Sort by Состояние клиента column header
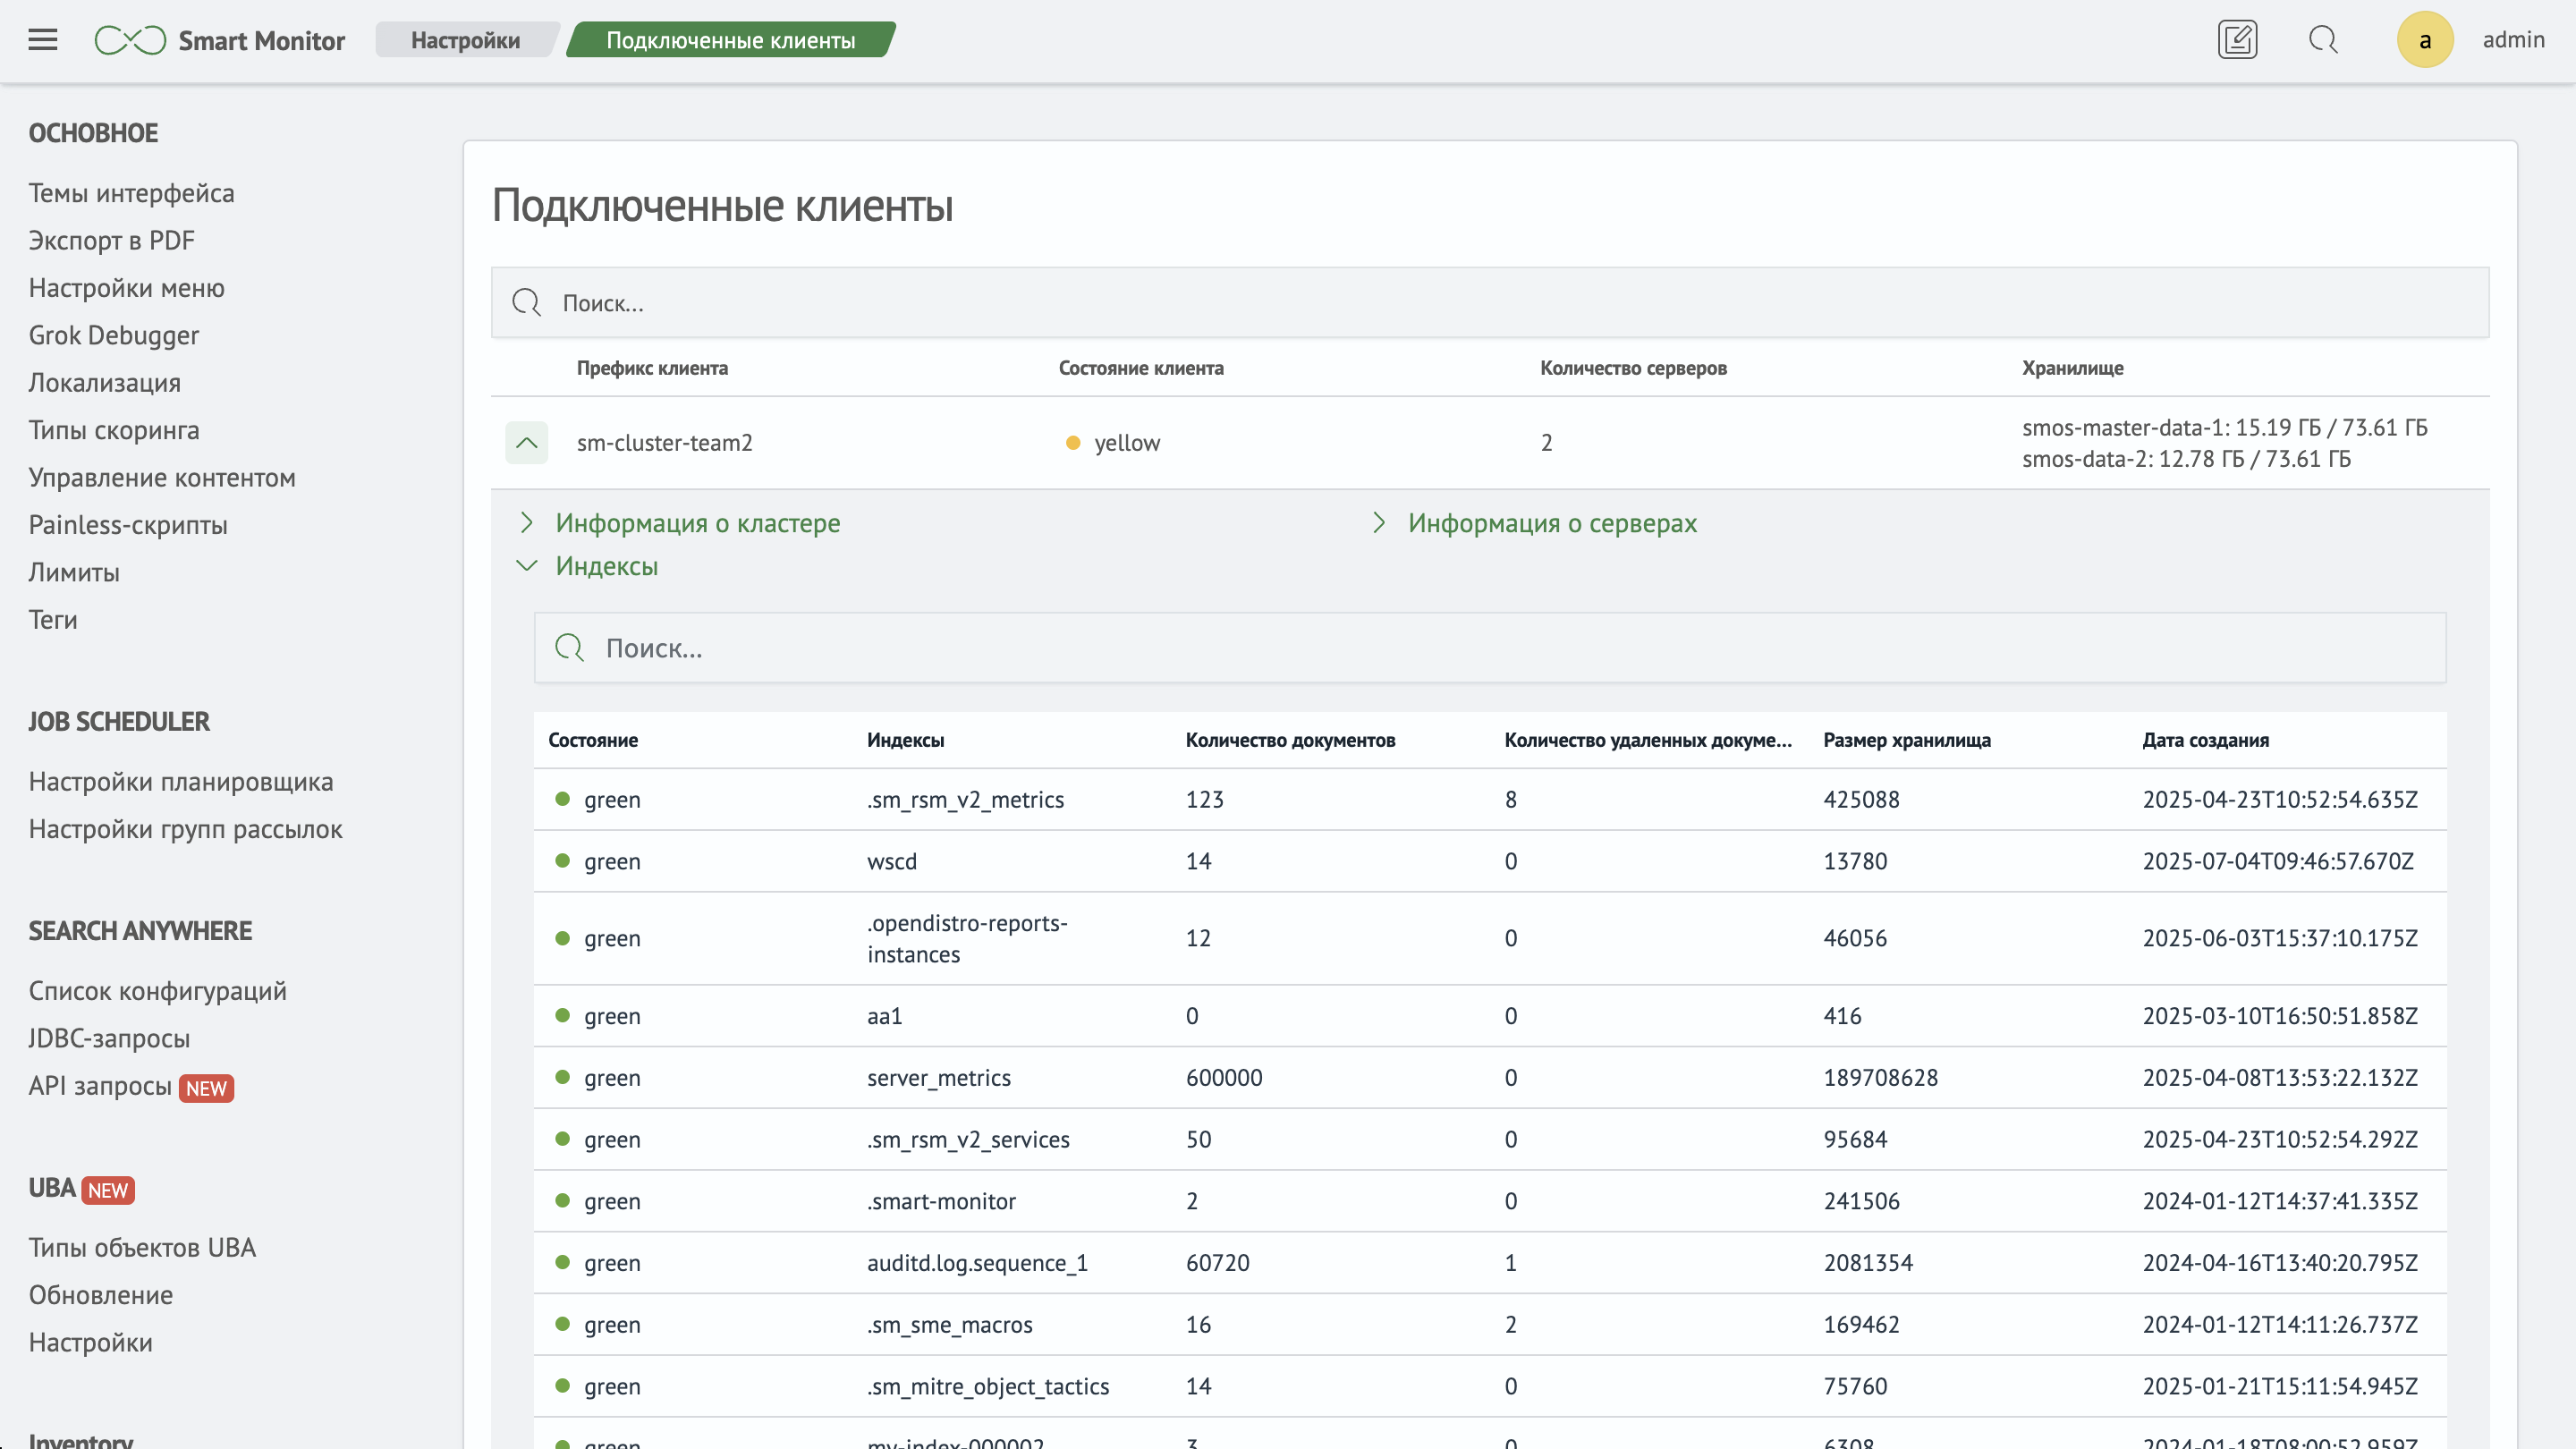The image size is (2576, 1449). point(1141,368)
